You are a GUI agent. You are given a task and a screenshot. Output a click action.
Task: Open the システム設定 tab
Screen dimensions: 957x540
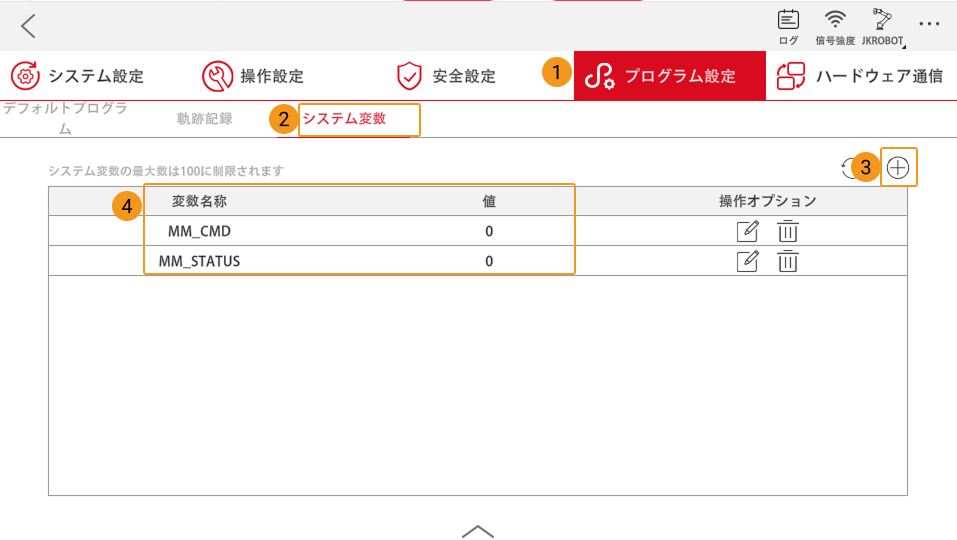[x=78, y=76]
